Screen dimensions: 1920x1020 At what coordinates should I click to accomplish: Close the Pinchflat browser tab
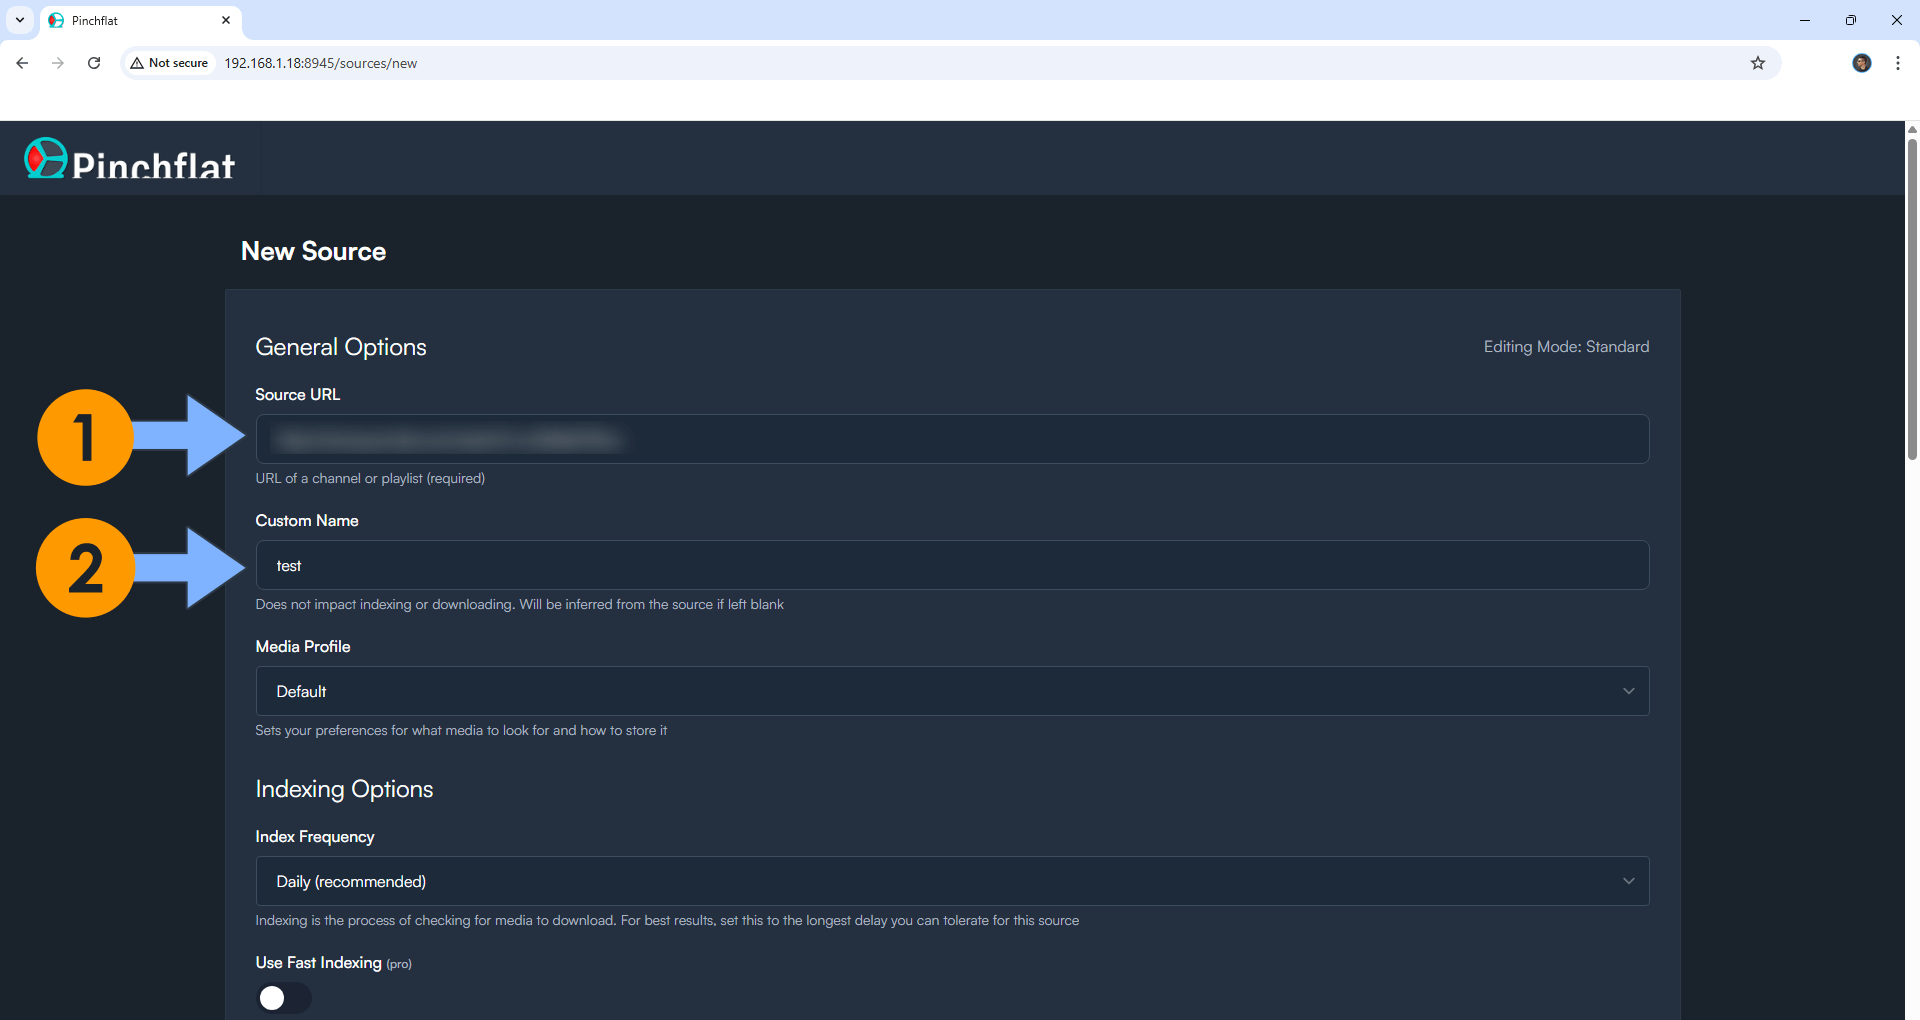coord(226,20)
